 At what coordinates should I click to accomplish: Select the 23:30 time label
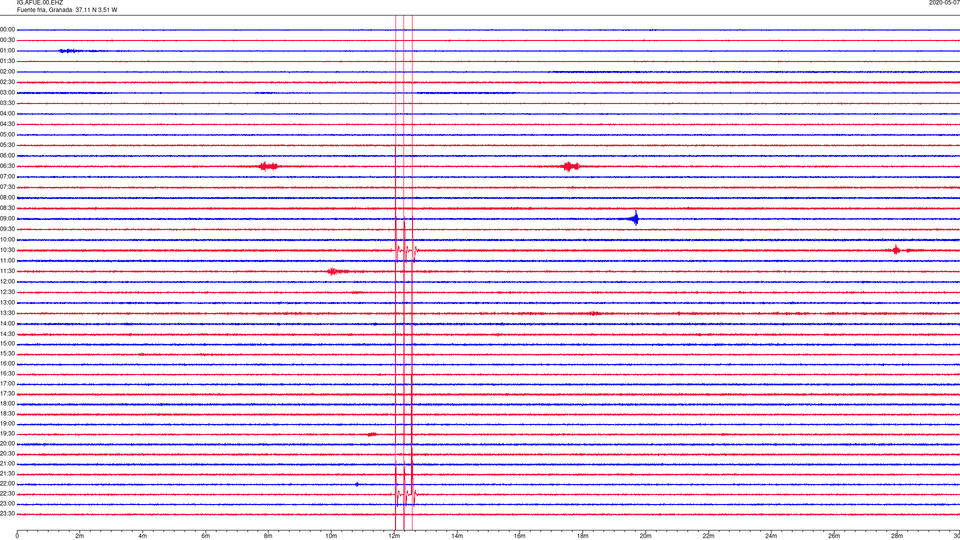(8, 514)
